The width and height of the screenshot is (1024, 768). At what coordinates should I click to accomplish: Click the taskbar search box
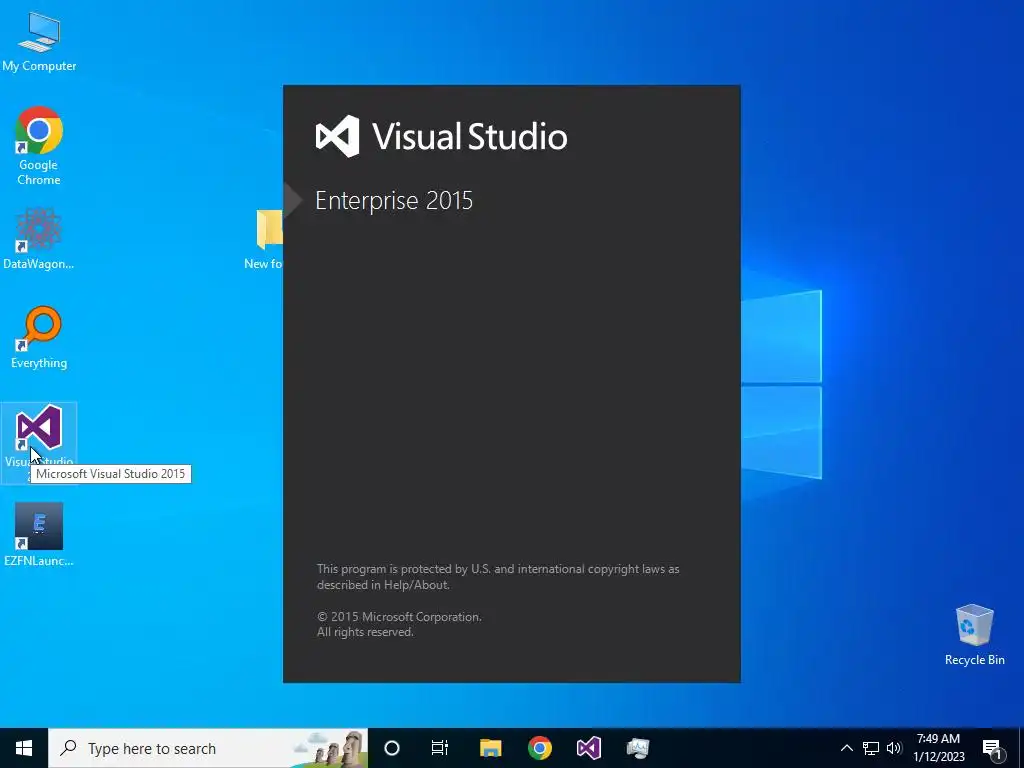208,748
